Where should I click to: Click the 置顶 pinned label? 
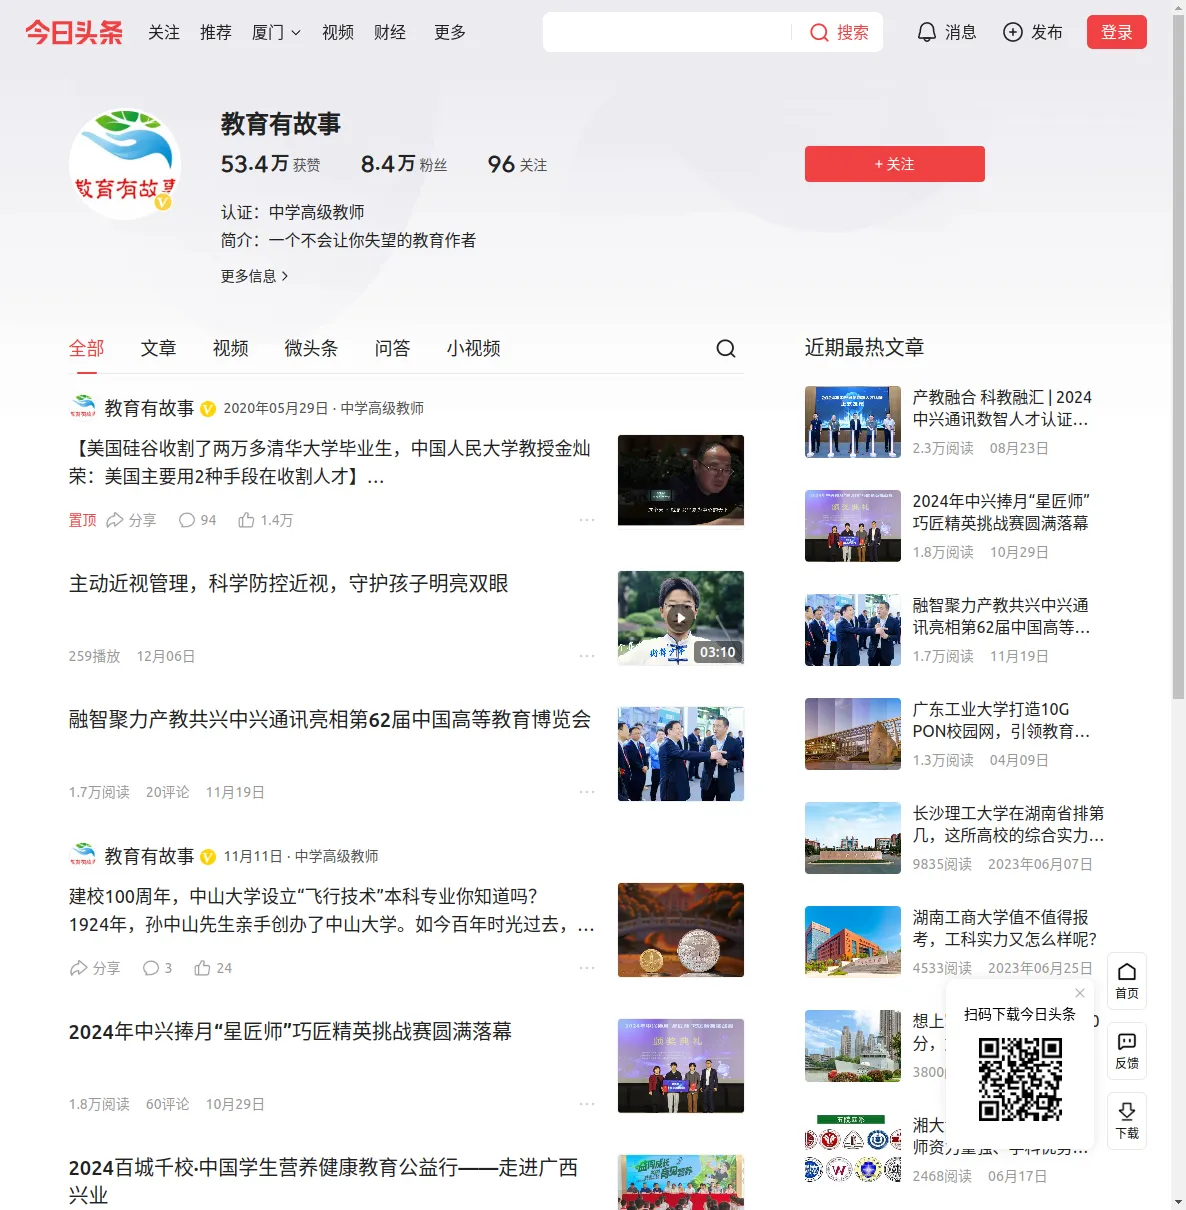click(83, 520)
